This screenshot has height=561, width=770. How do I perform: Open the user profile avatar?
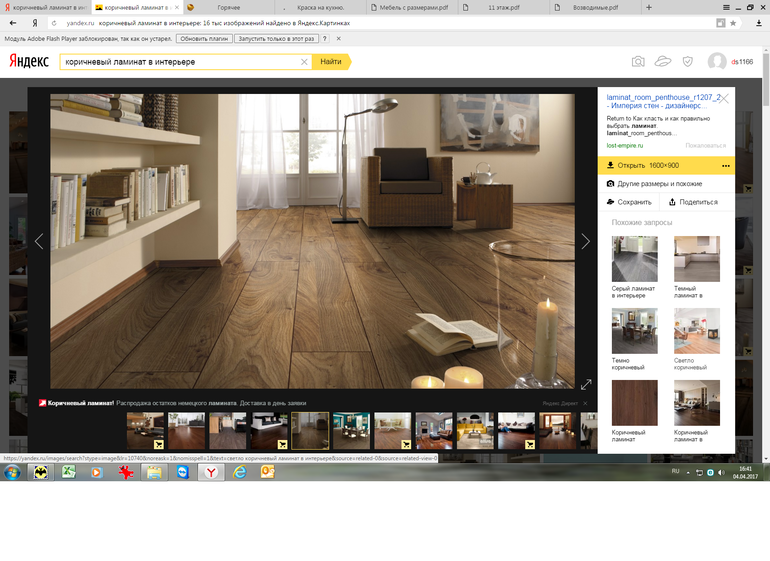717,62
